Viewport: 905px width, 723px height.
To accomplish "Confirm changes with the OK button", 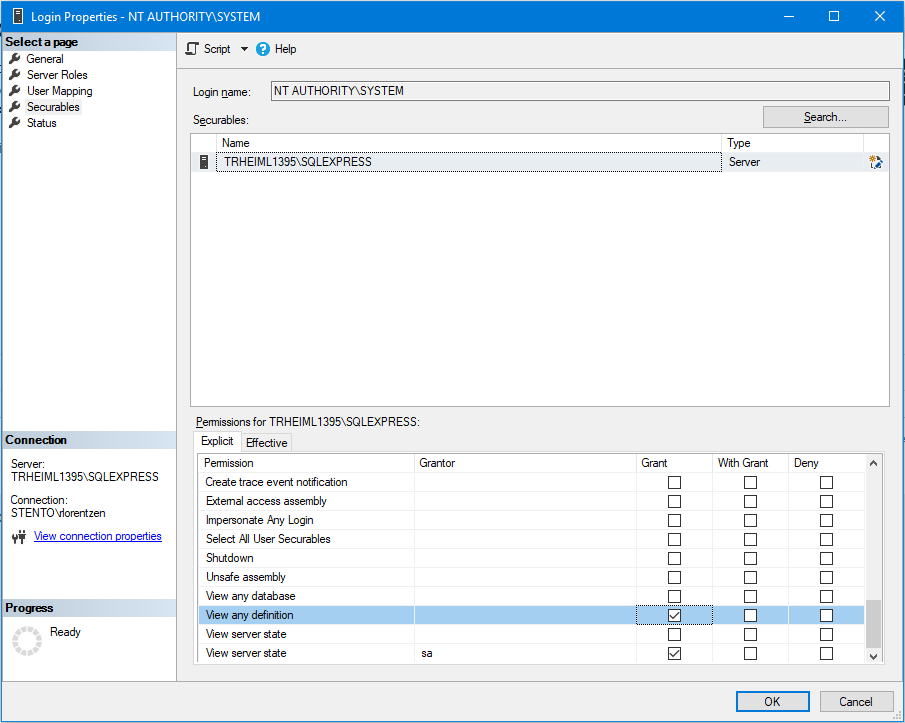I will pos(772,701).
